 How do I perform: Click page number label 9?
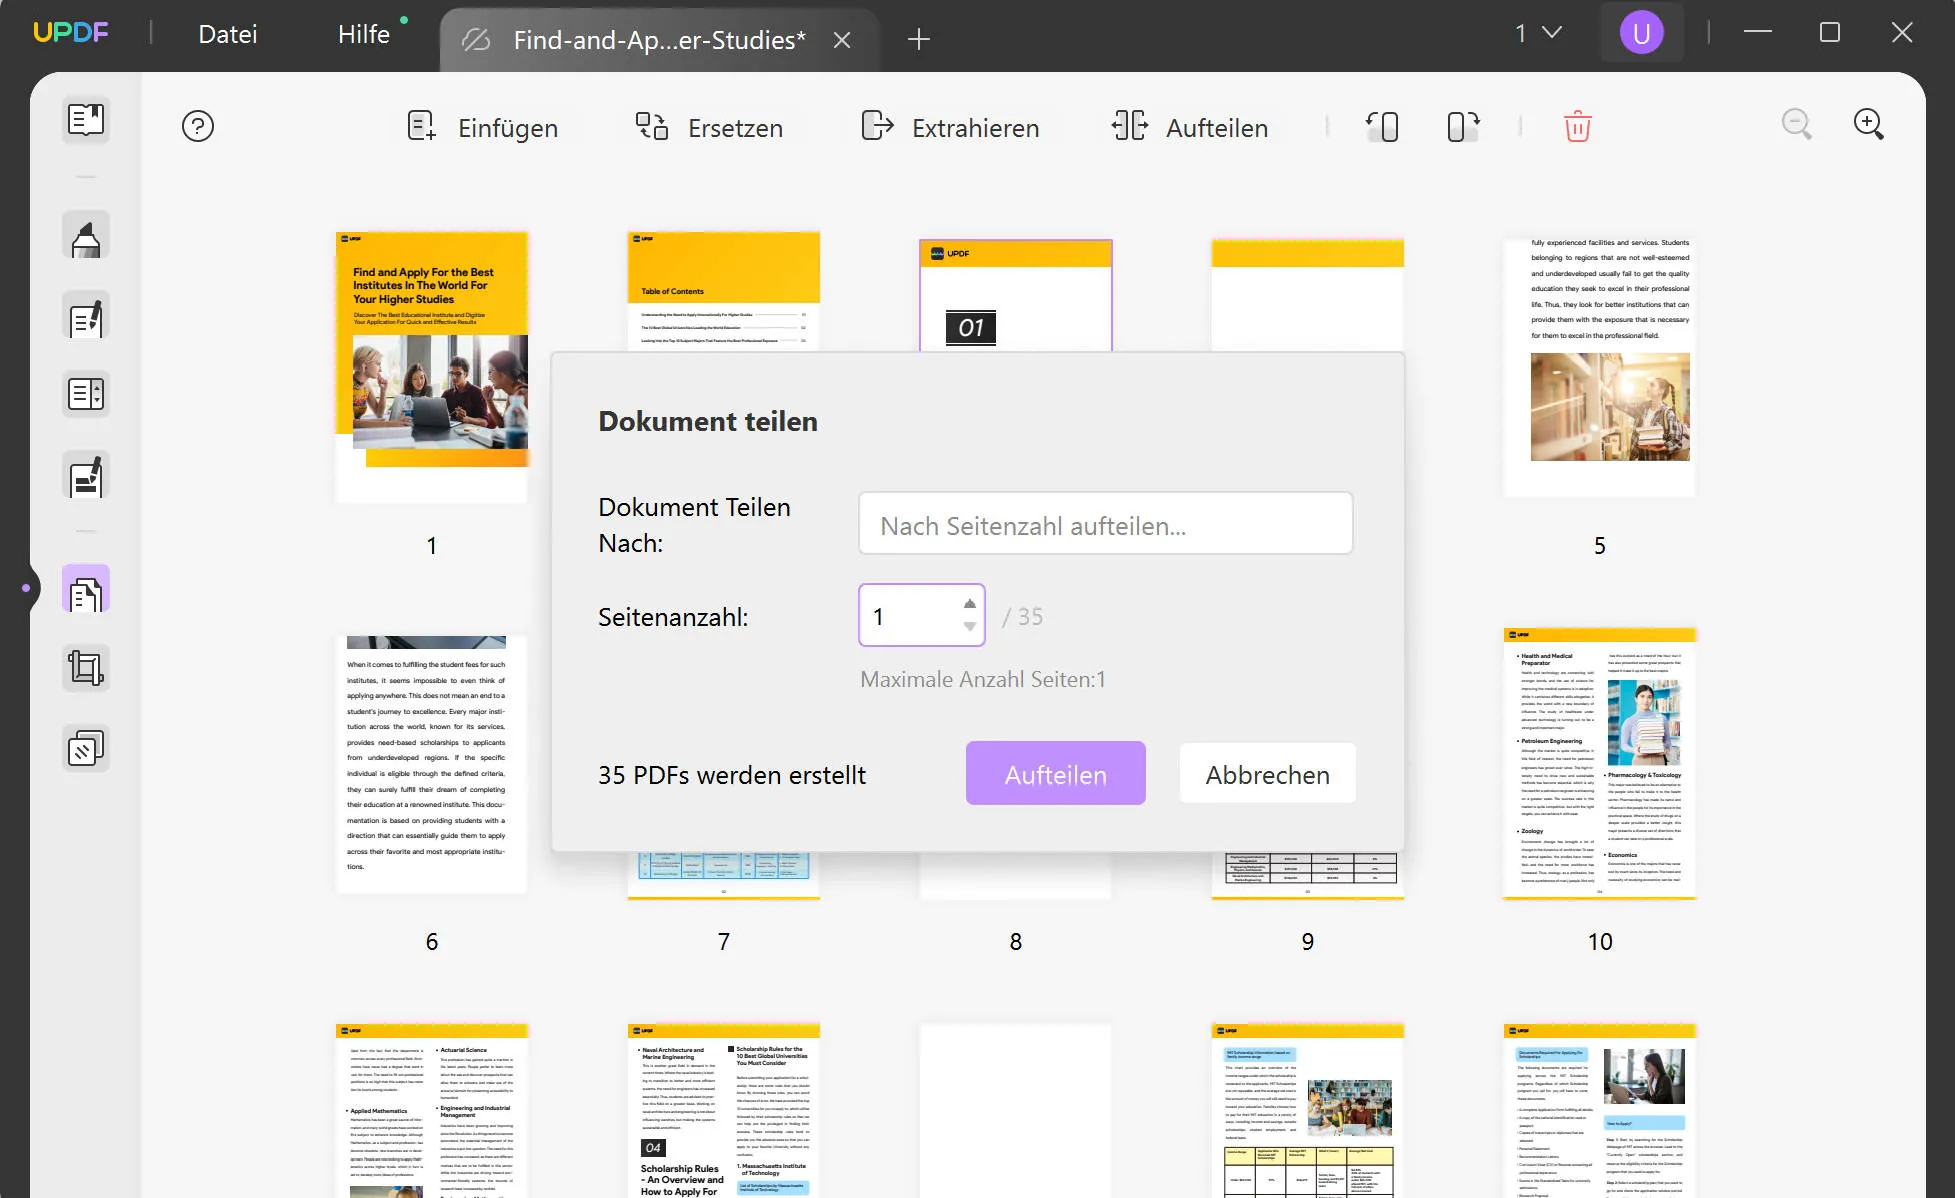tap(1308, 942)
